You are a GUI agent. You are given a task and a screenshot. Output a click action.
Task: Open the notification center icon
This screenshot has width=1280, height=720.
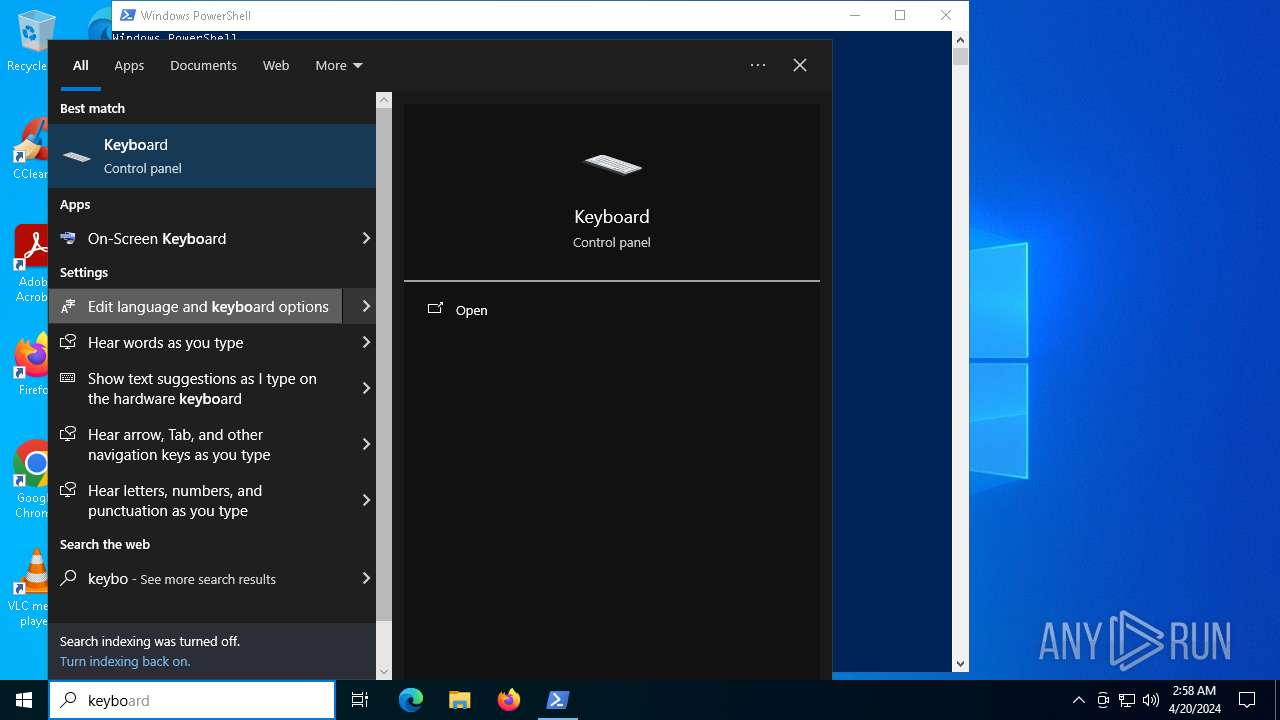pyautogui.click(x=1247, y=700)
